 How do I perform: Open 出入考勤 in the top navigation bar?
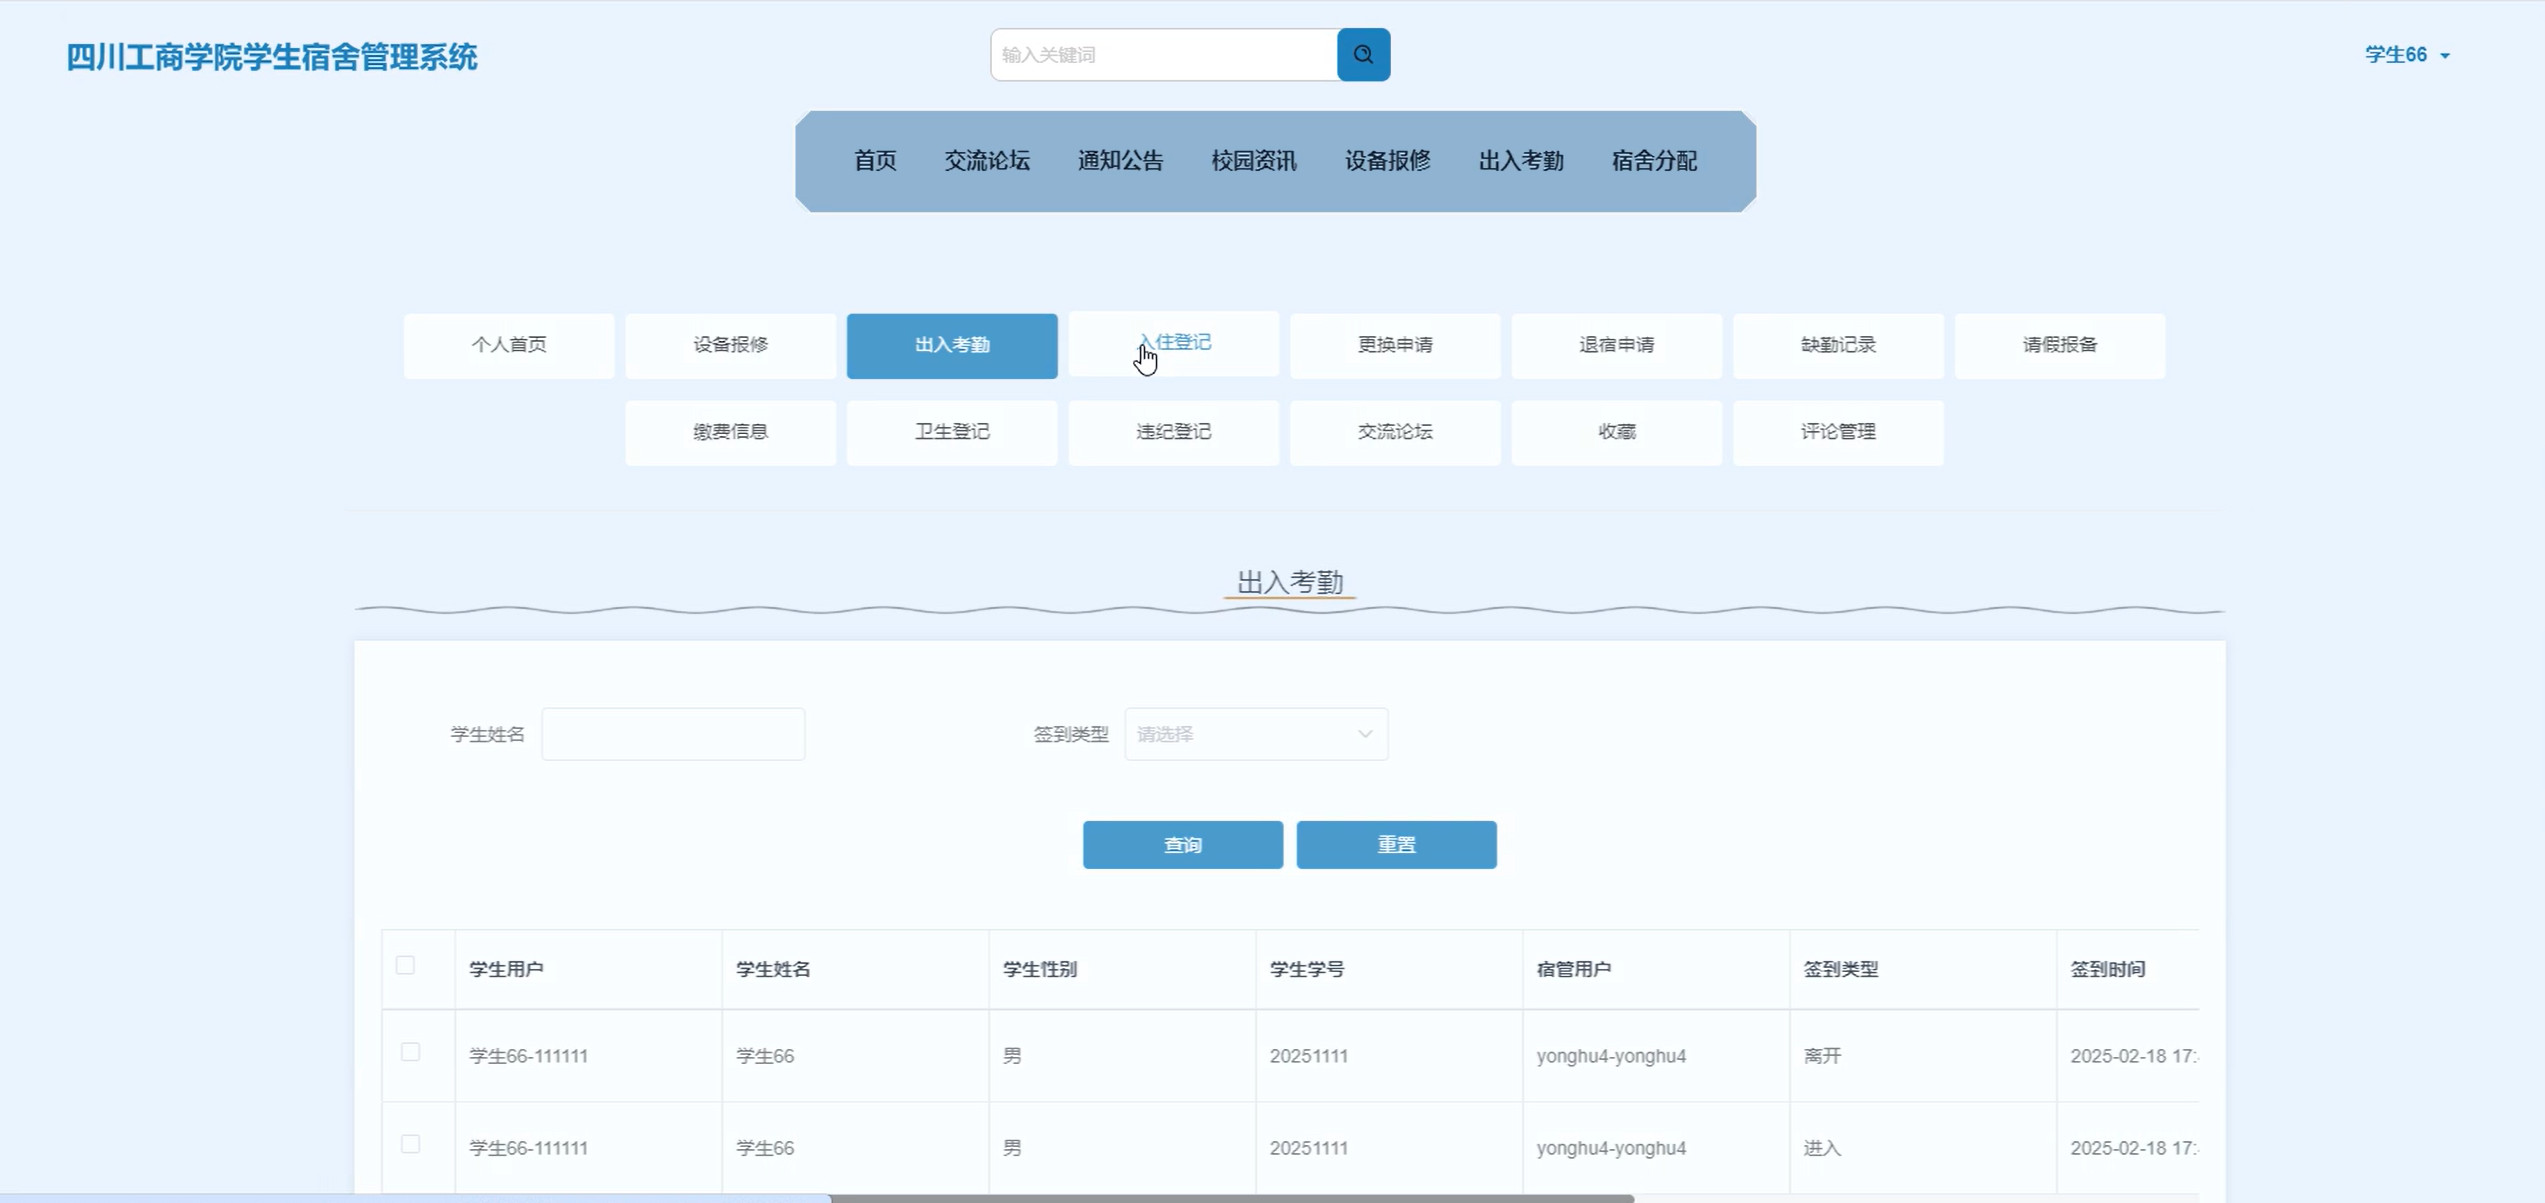coord(1520,161)
